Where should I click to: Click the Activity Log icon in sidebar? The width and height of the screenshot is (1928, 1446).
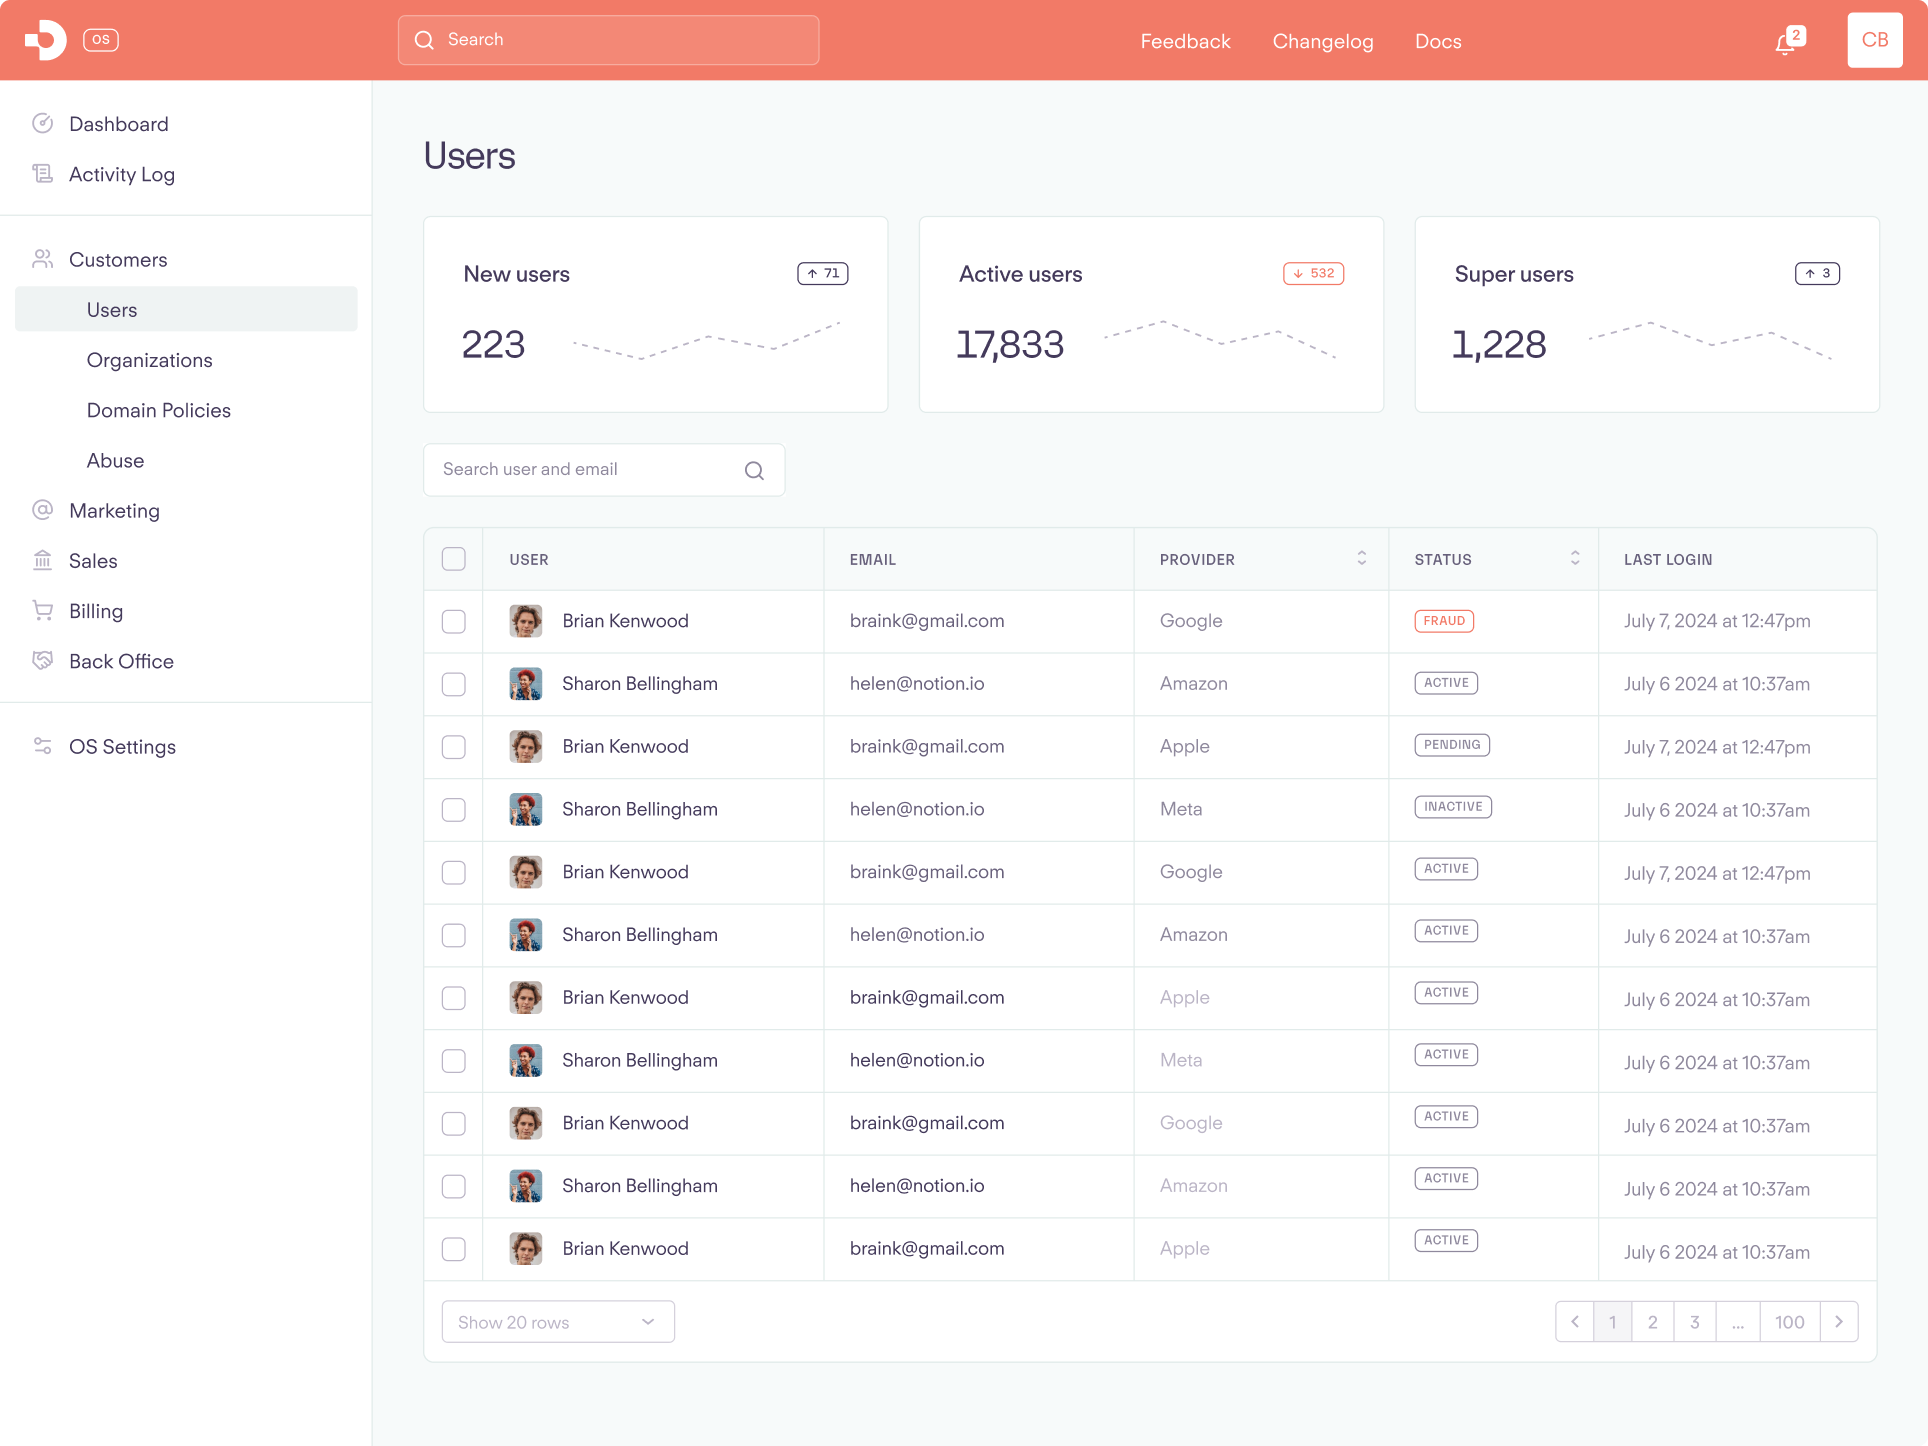42,174
